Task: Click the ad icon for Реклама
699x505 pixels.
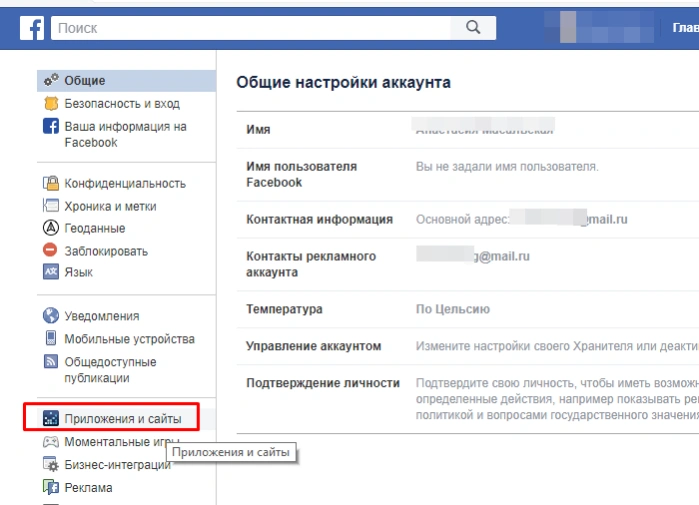Action: click(x=51, y=487)
